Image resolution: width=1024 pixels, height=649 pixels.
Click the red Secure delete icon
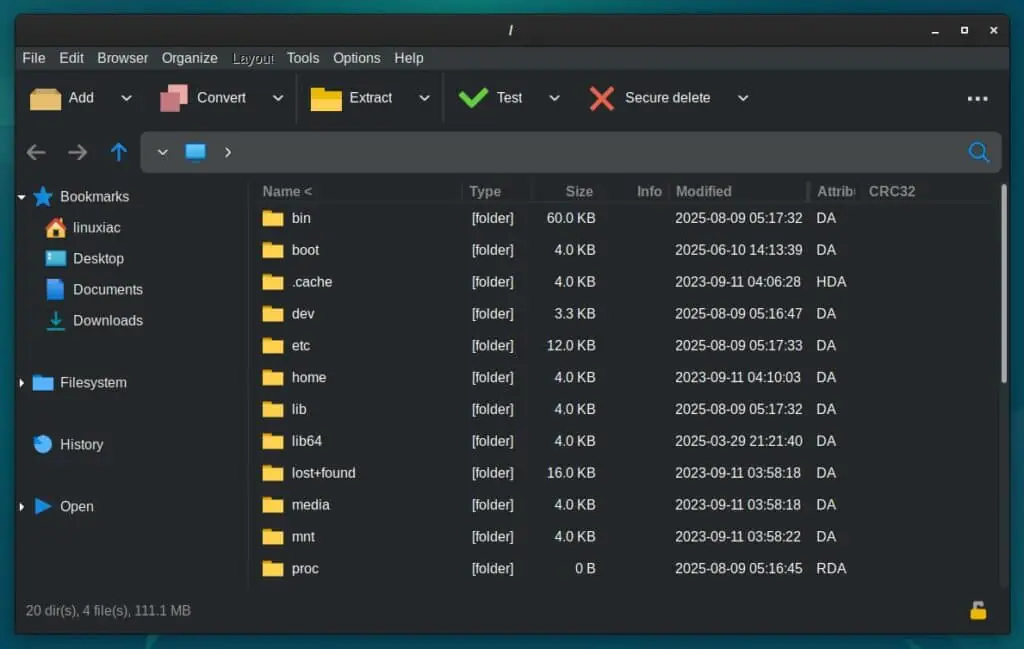(600, 97)
